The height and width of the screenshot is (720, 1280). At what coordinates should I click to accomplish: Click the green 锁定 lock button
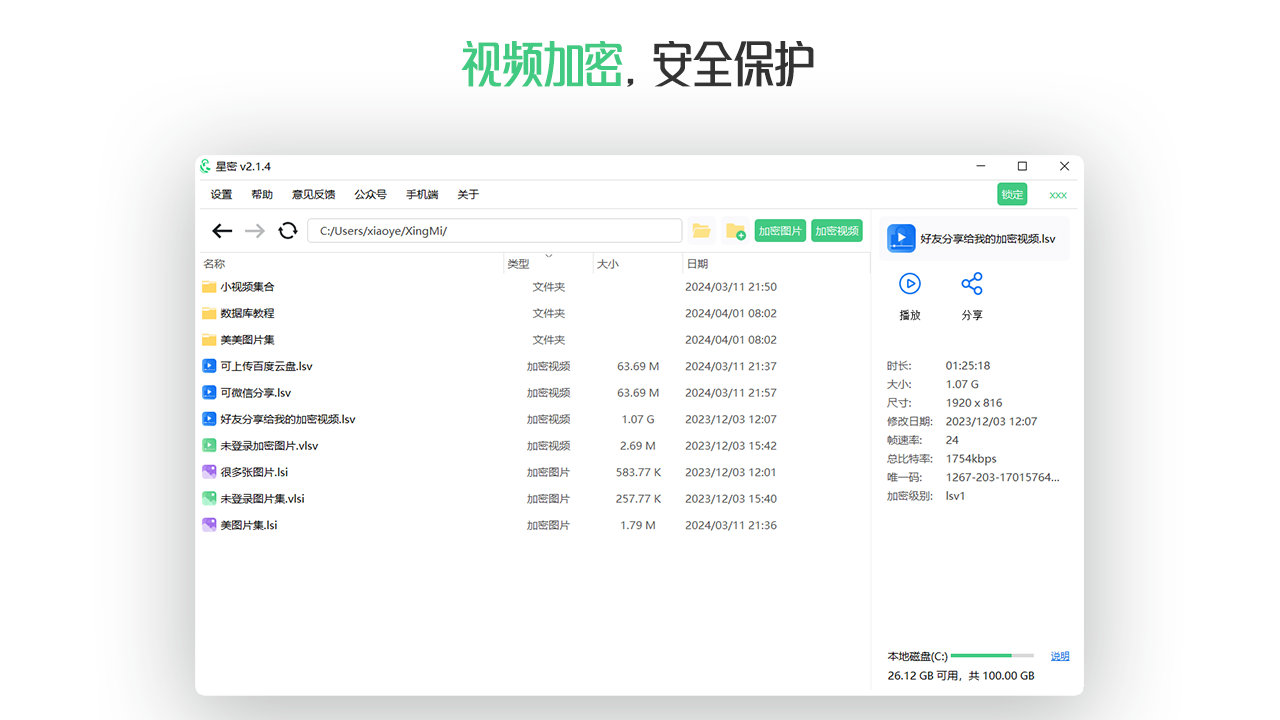click(x=1012, y=194)
